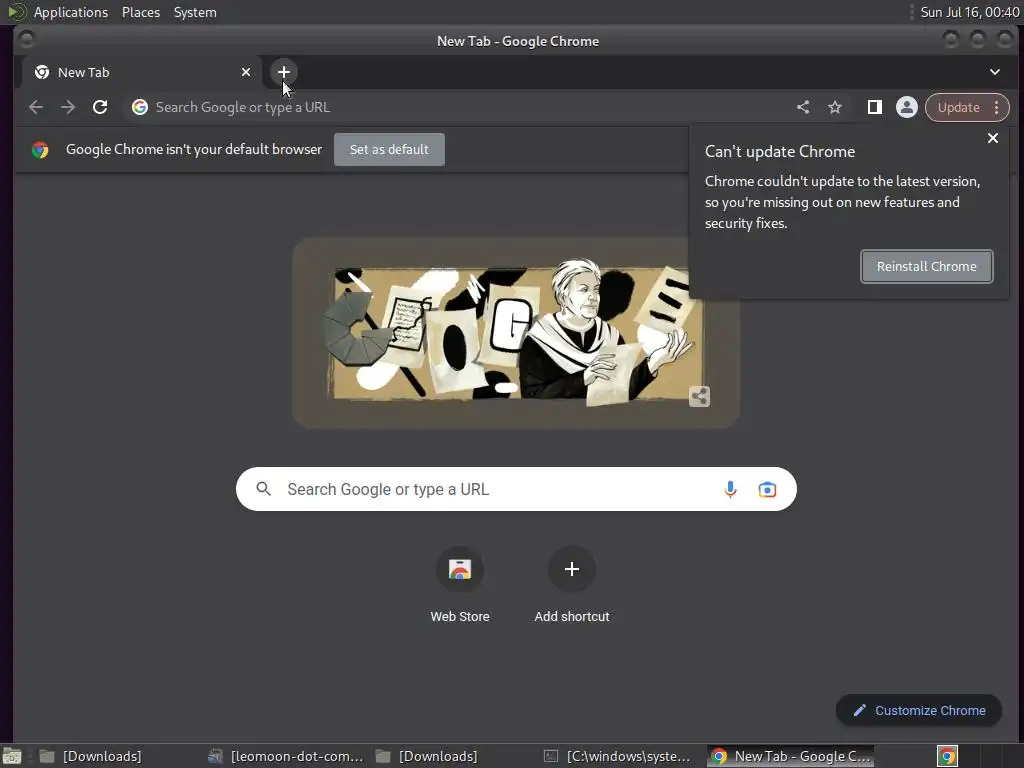Dismiss the Can't update Chrome popup
The image size is (1024, 768).
993,138
